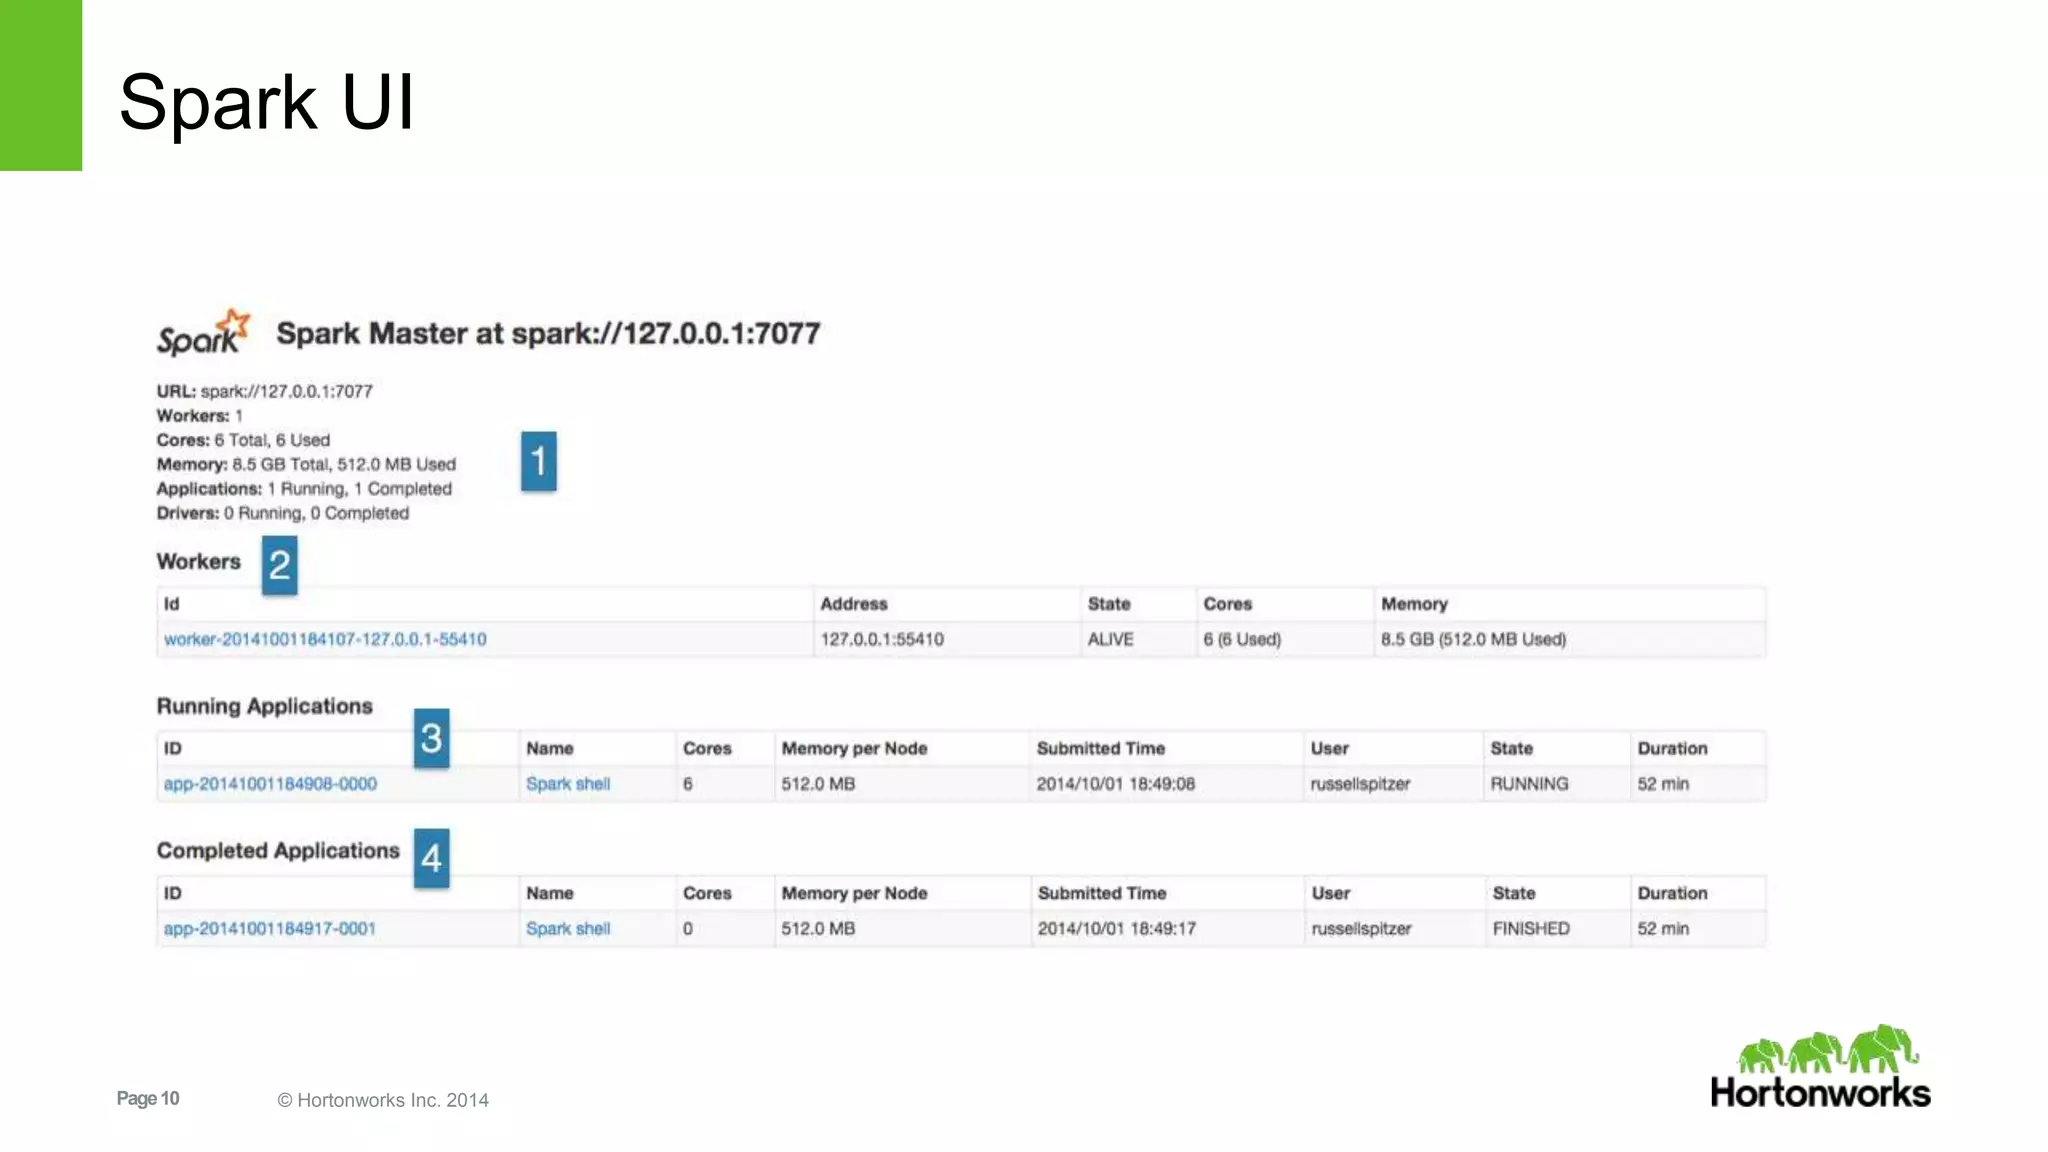
Task: Click the Workers section heading
Action: coord(198,561)
